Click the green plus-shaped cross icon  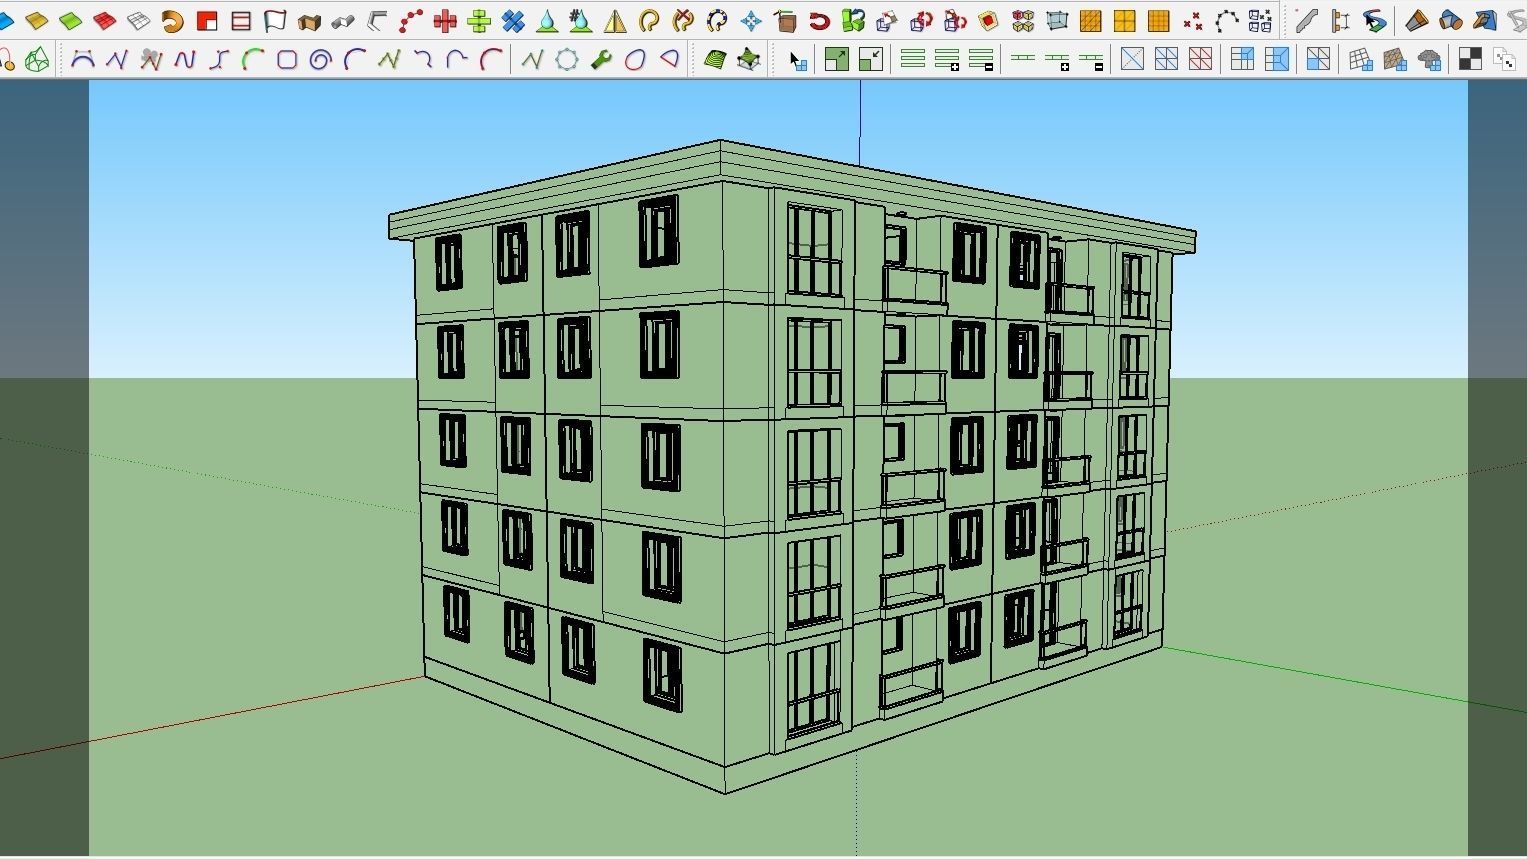(479, 21)
